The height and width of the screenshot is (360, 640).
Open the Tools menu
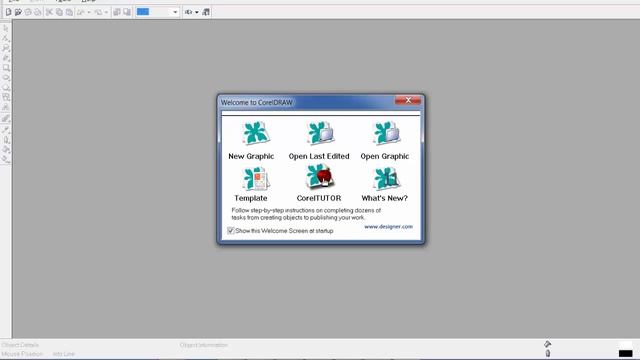63,1
